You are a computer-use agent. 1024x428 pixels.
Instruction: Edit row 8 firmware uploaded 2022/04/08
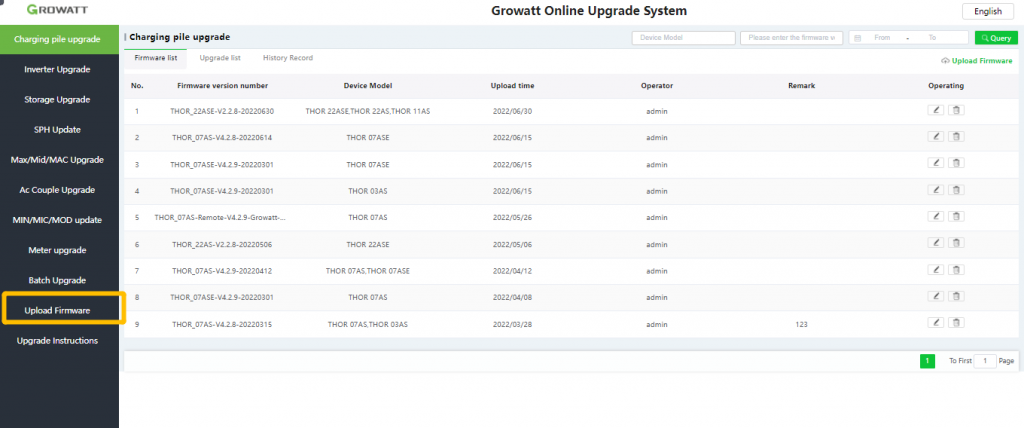click(x=936, y=296)
